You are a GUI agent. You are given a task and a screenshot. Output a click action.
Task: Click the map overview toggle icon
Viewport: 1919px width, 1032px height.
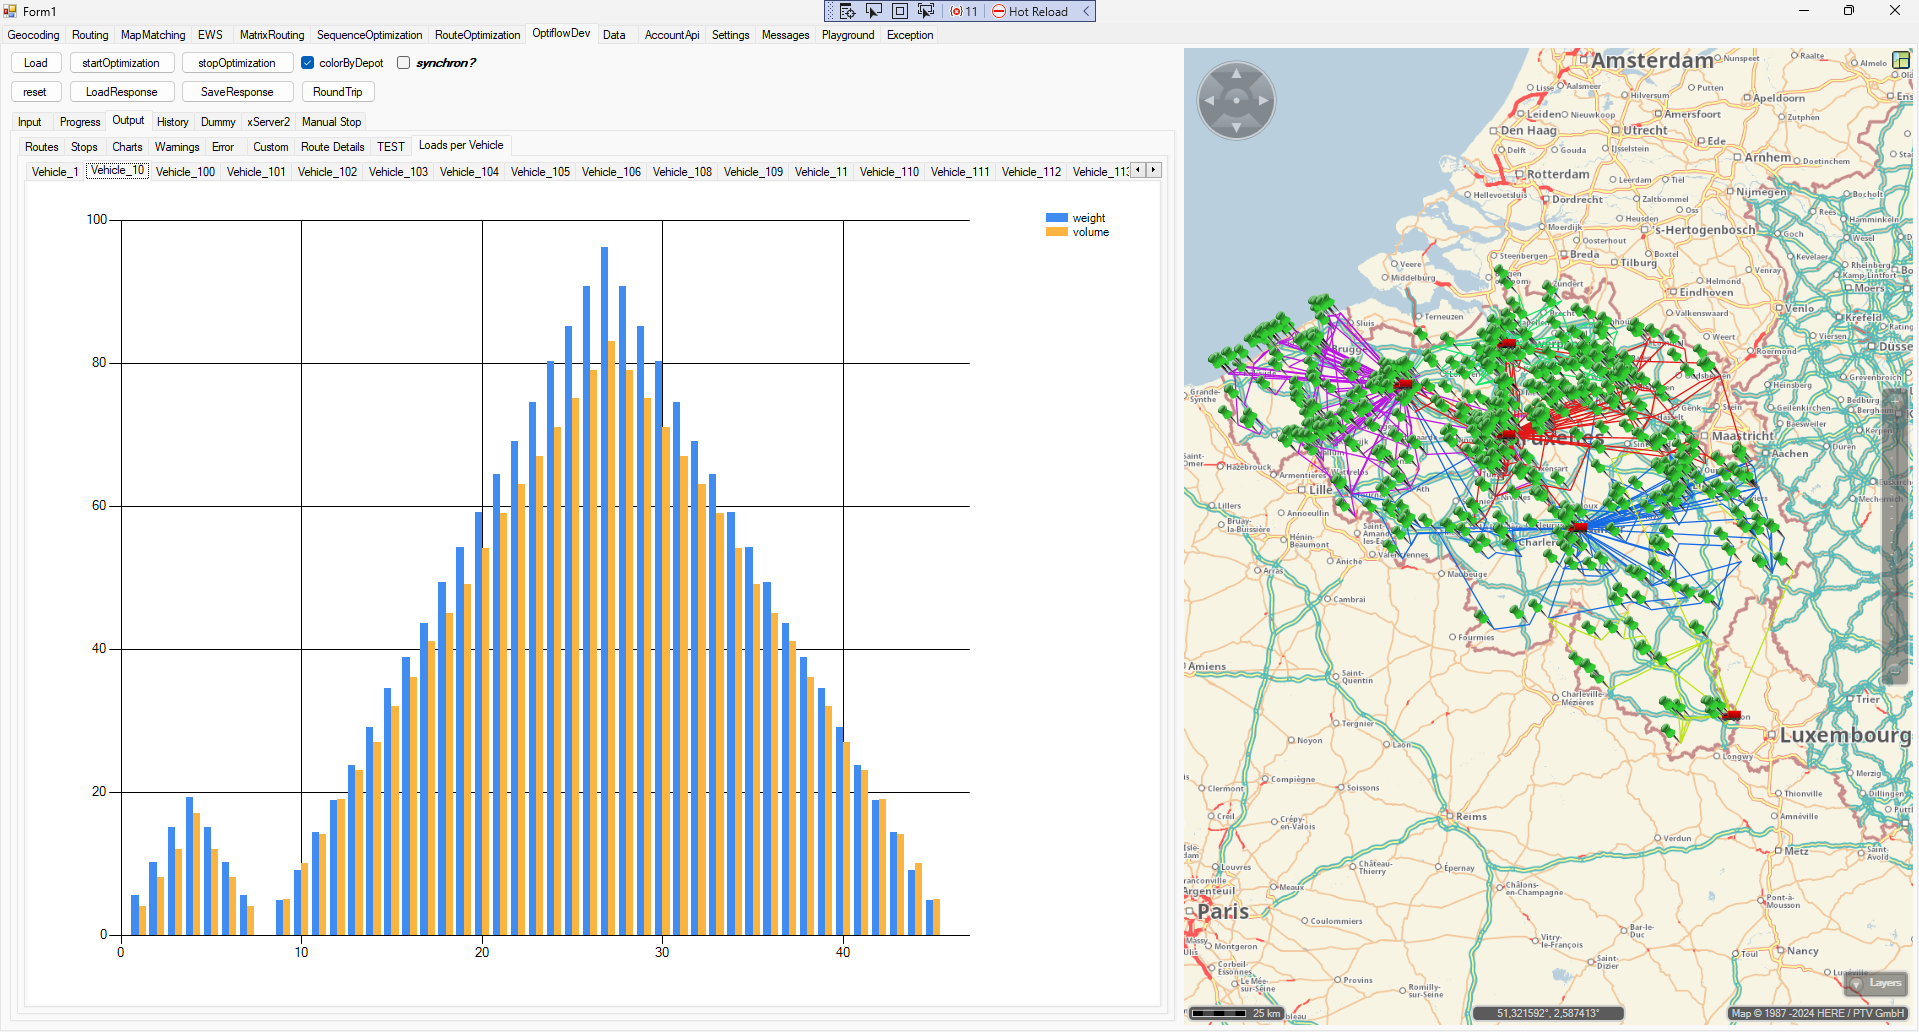[1901, 60]
